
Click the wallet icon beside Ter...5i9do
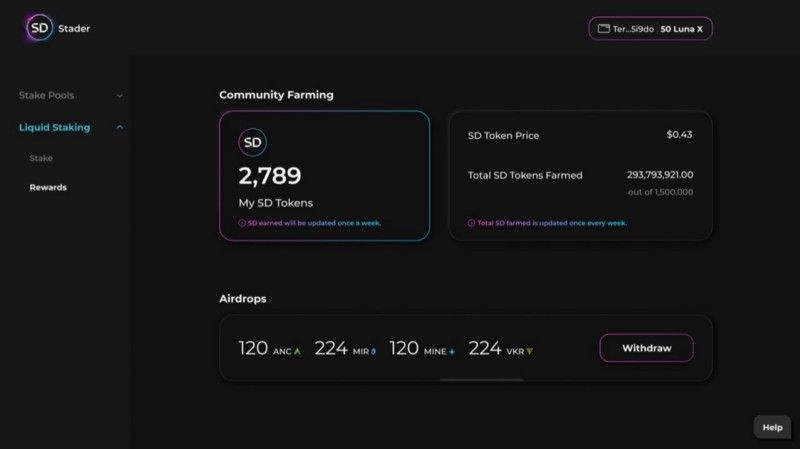pos(604,29)
